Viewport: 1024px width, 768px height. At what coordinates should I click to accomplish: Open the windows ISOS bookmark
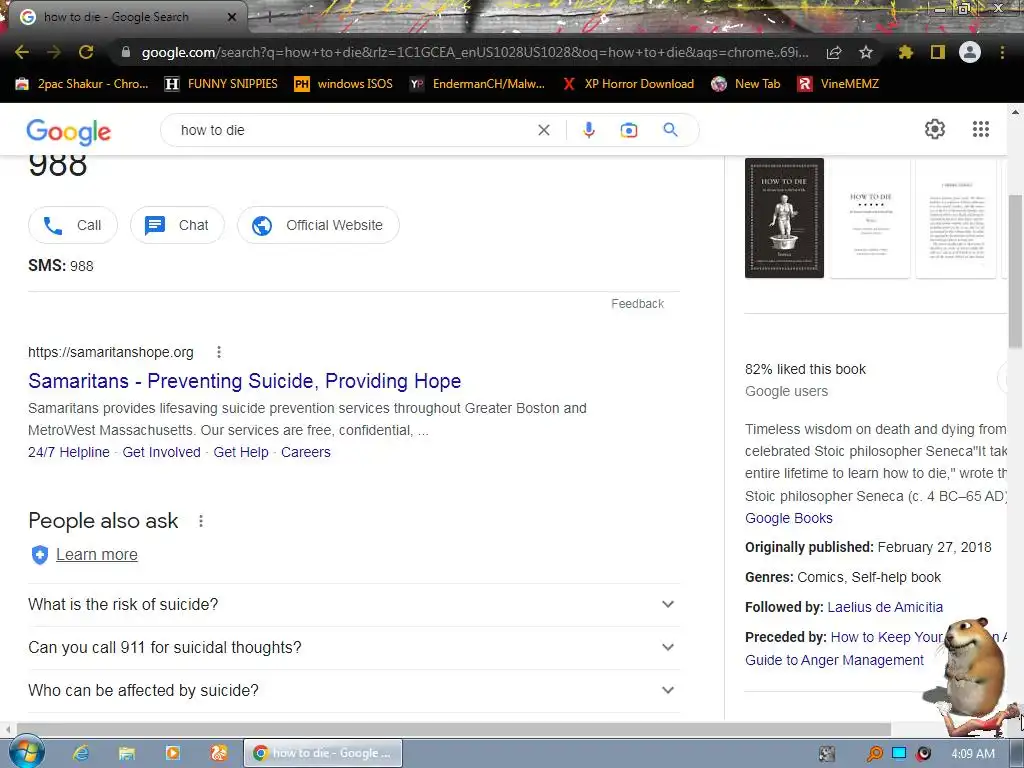tap(344, 84)
